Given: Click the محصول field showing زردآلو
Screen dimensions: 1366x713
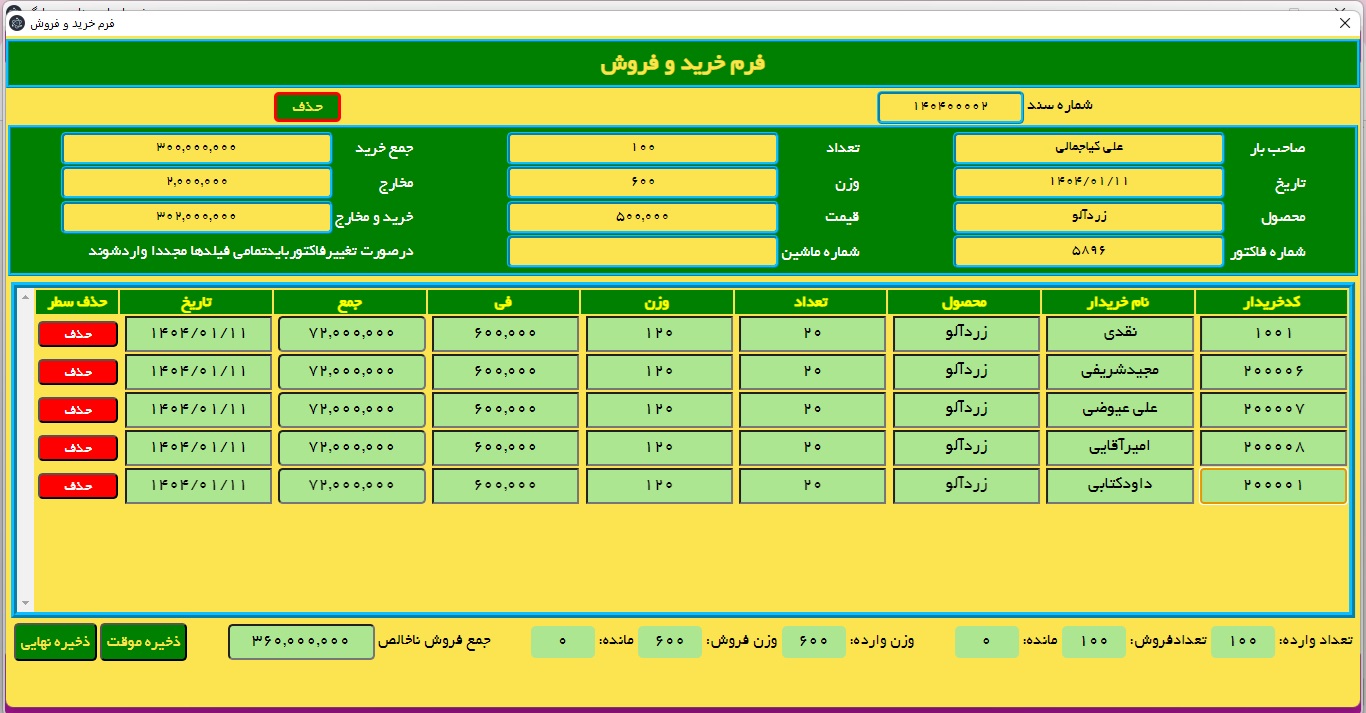Looking at the screenshot, I should [1088, 217].
